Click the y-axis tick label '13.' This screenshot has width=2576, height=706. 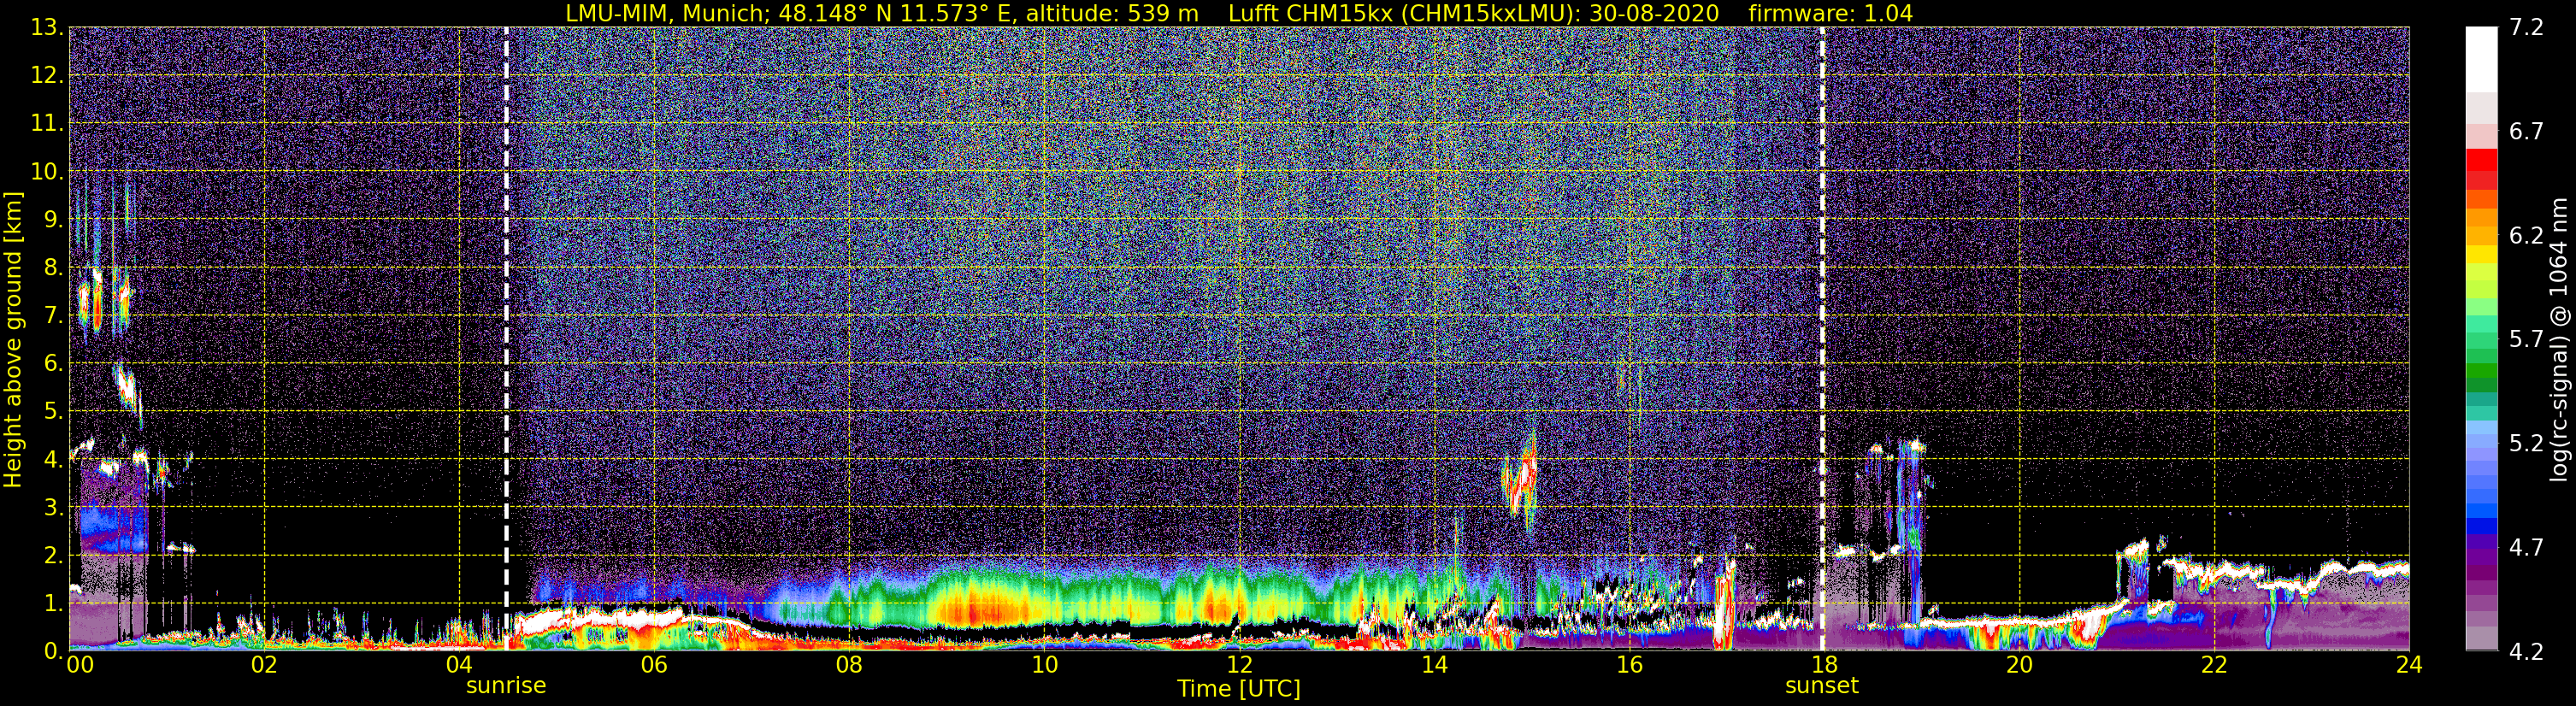click(48, 28)
